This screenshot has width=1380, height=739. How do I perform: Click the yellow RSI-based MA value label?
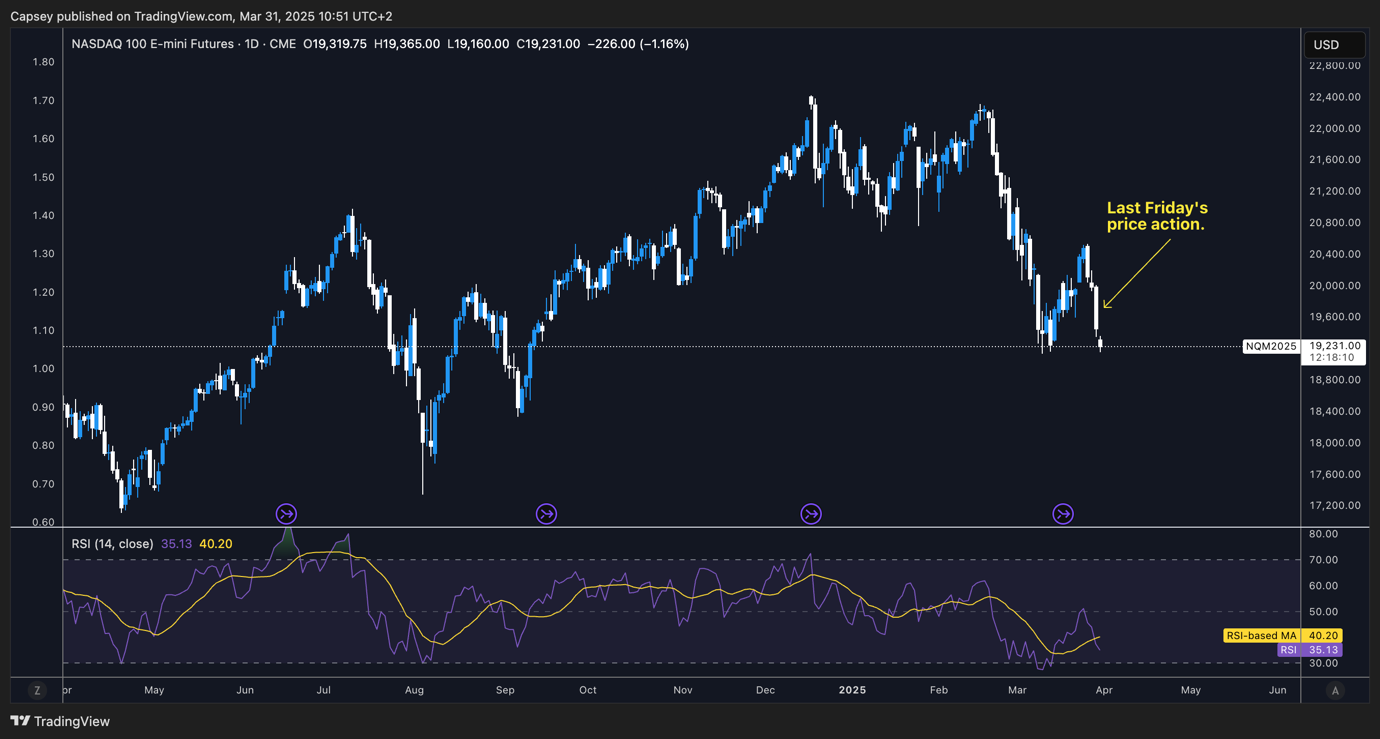tap(1261, 636)
